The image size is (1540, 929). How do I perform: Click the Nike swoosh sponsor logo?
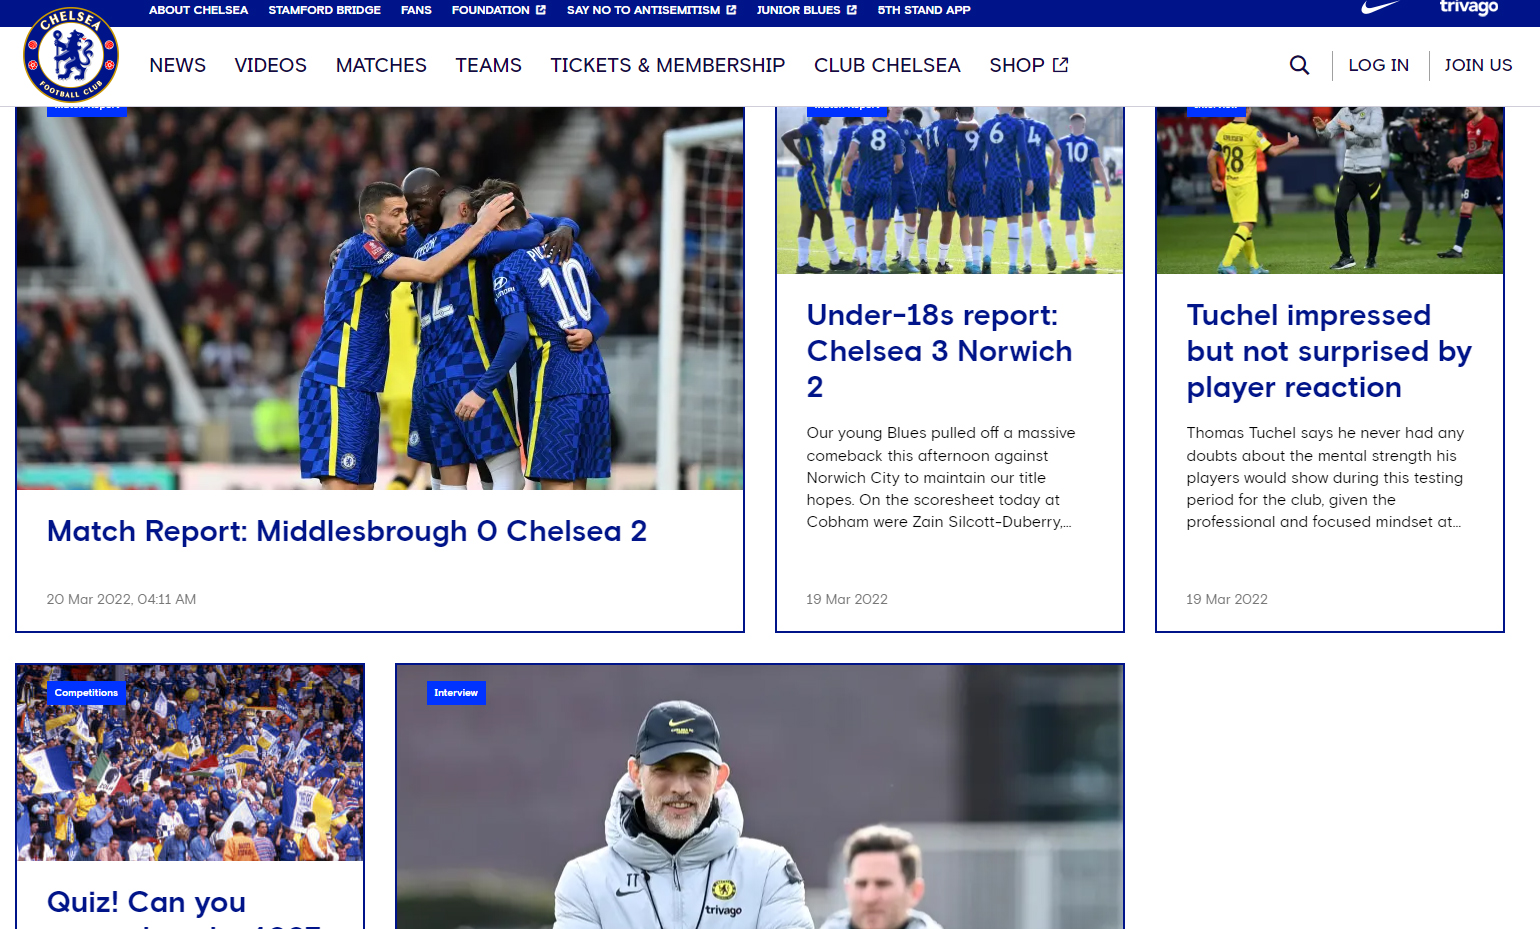point(1380,8)
